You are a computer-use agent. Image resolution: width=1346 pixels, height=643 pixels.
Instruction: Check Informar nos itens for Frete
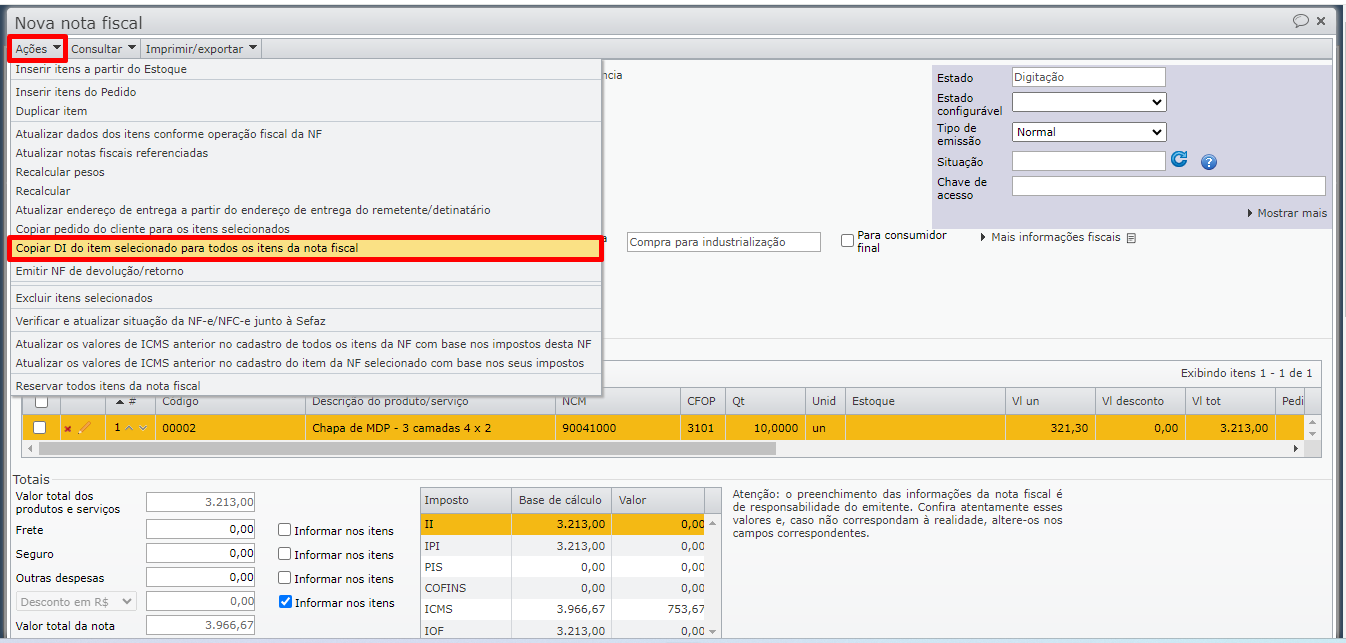[x=285, y=531]
